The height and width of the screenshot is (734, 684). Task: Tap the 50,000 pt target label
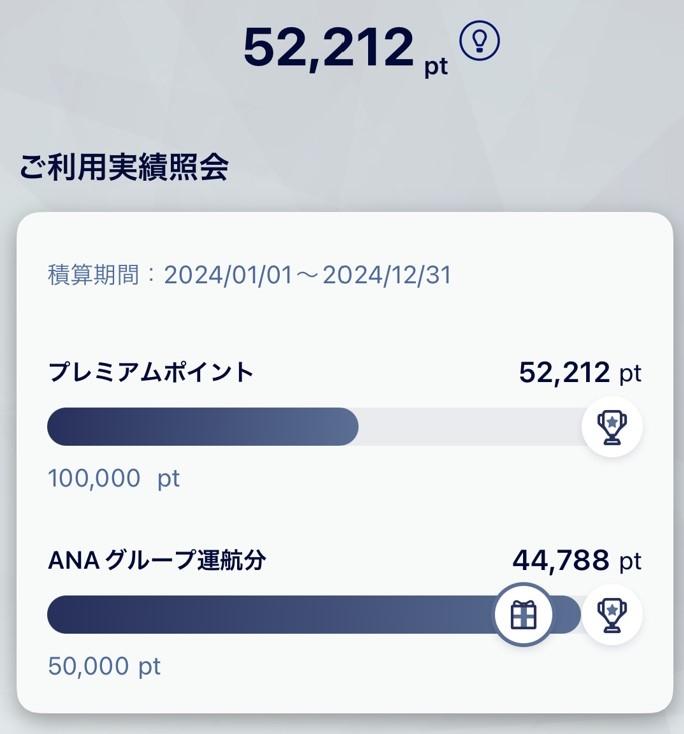click(104, 666)
